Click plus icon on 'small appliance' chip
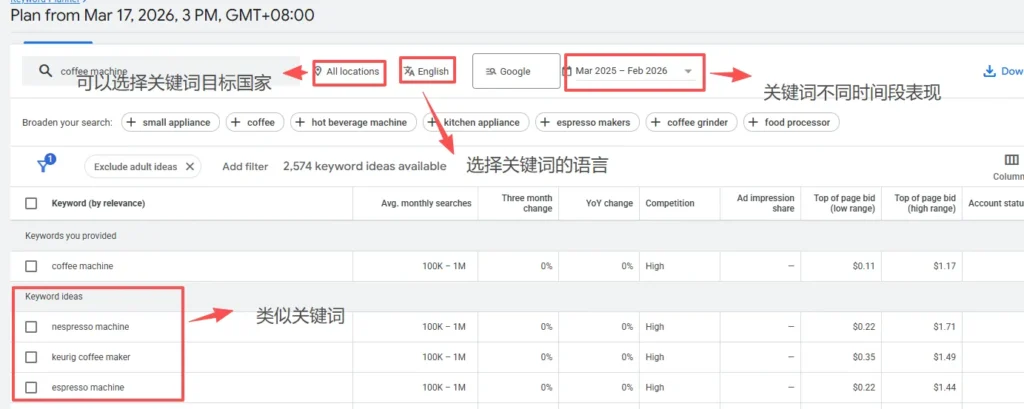Viewport: 1024px width, 409px height. pos(132,123)
